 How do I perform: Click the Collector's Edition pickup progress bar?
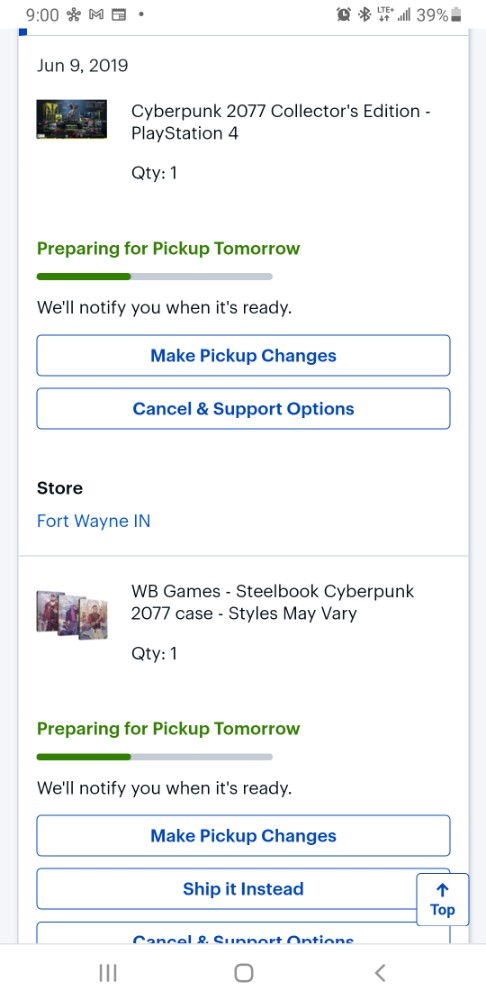(x=154, y=277)
